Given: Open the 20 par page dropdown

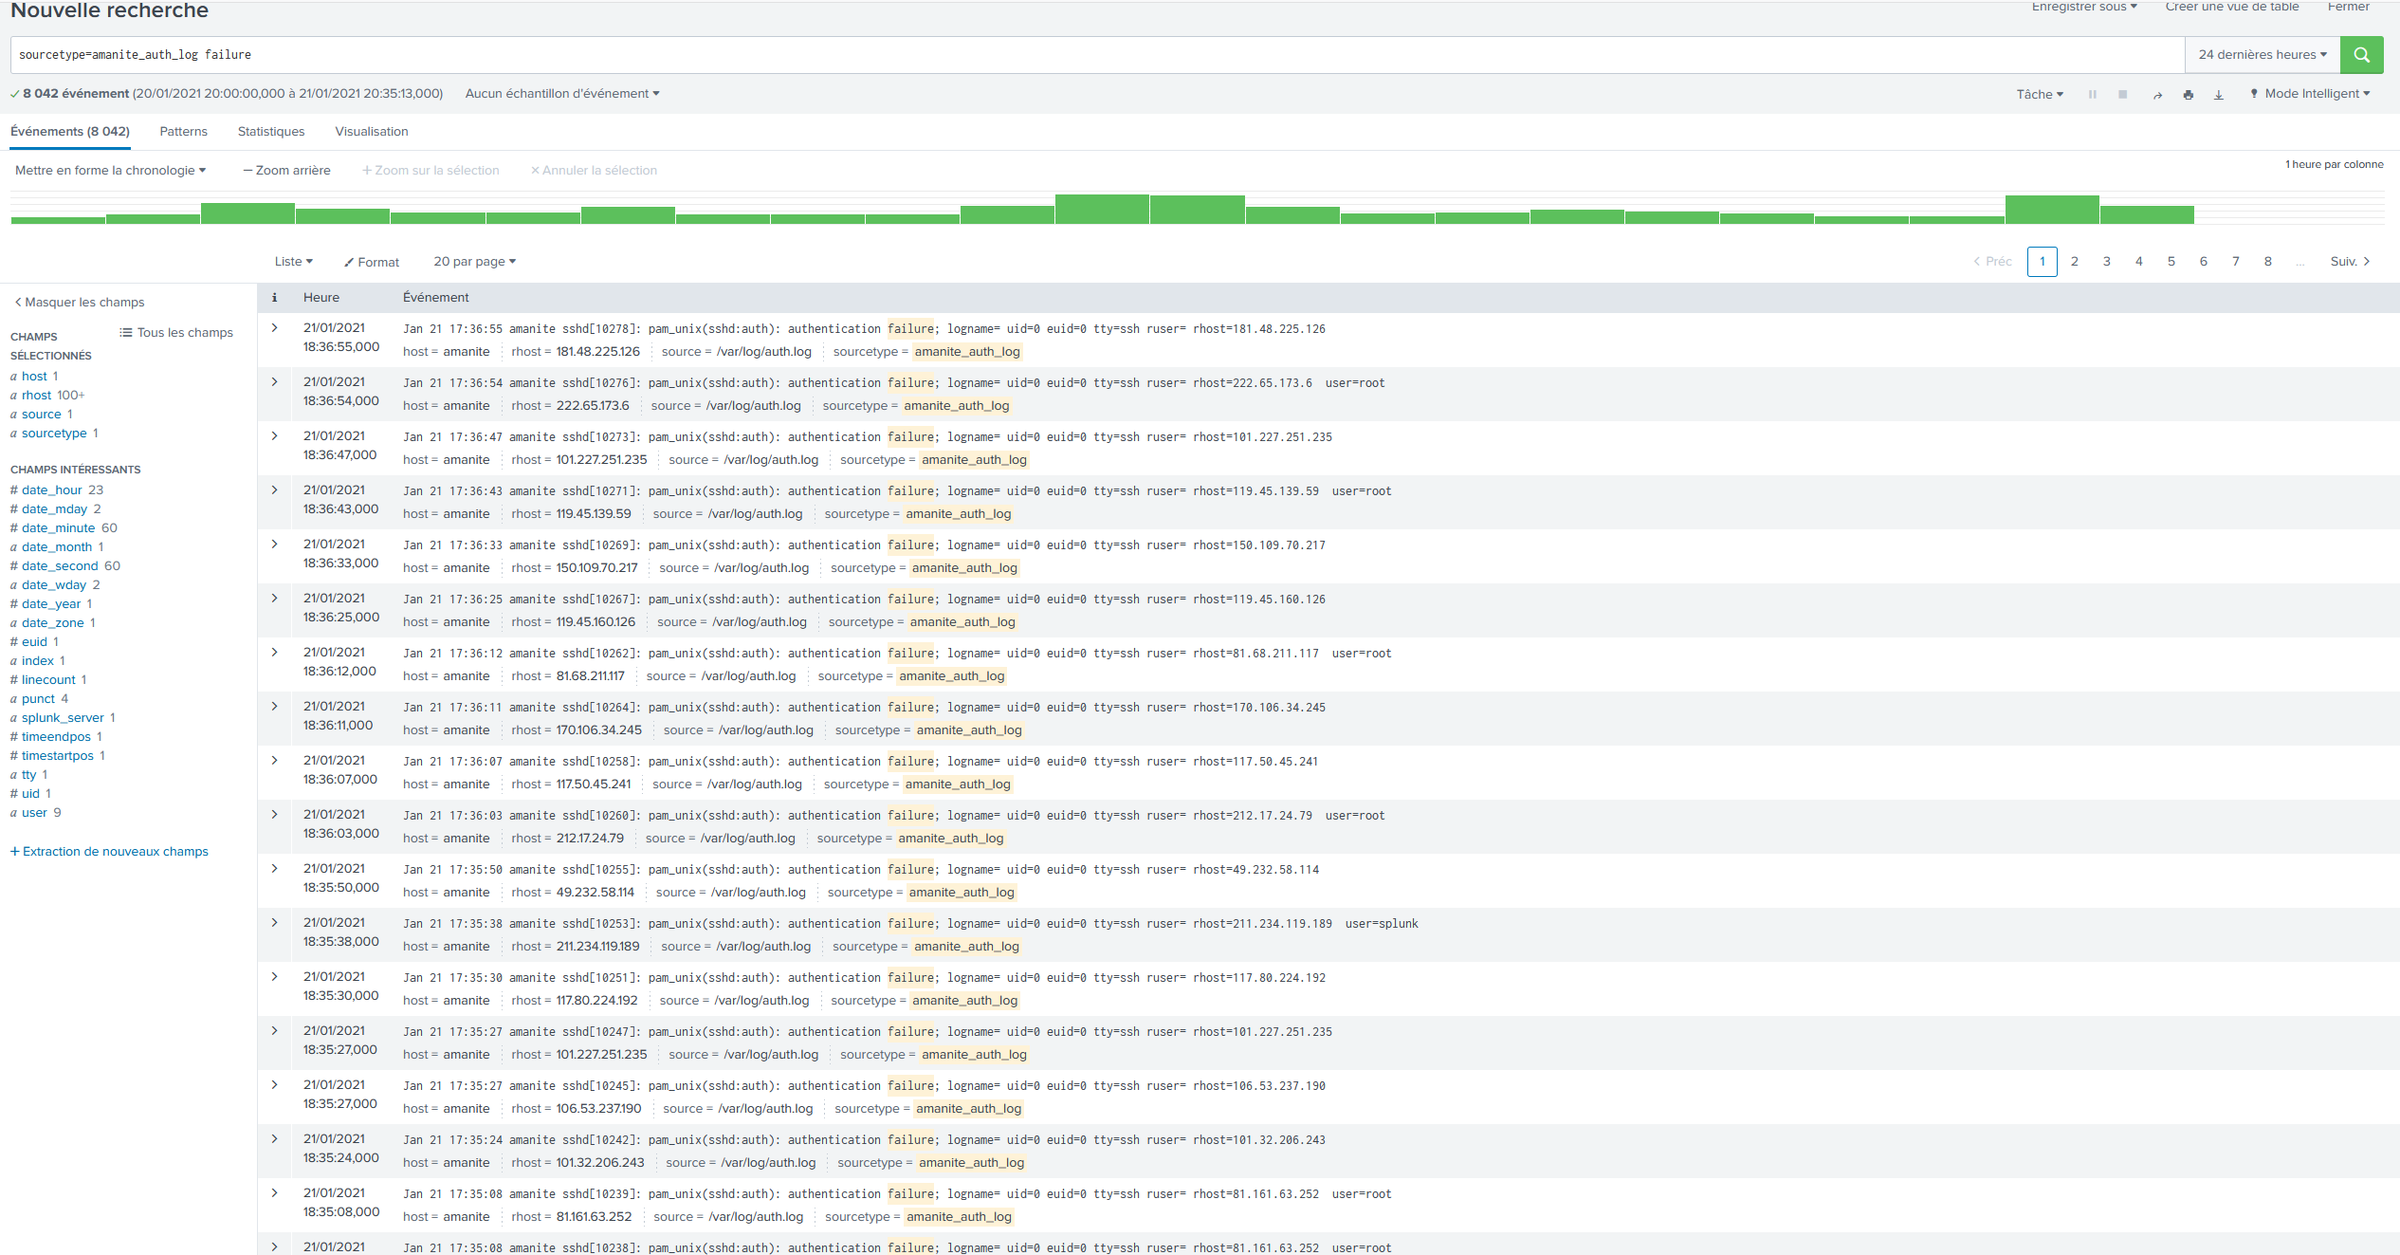Looking at the screenshot, I should (474, 262).
